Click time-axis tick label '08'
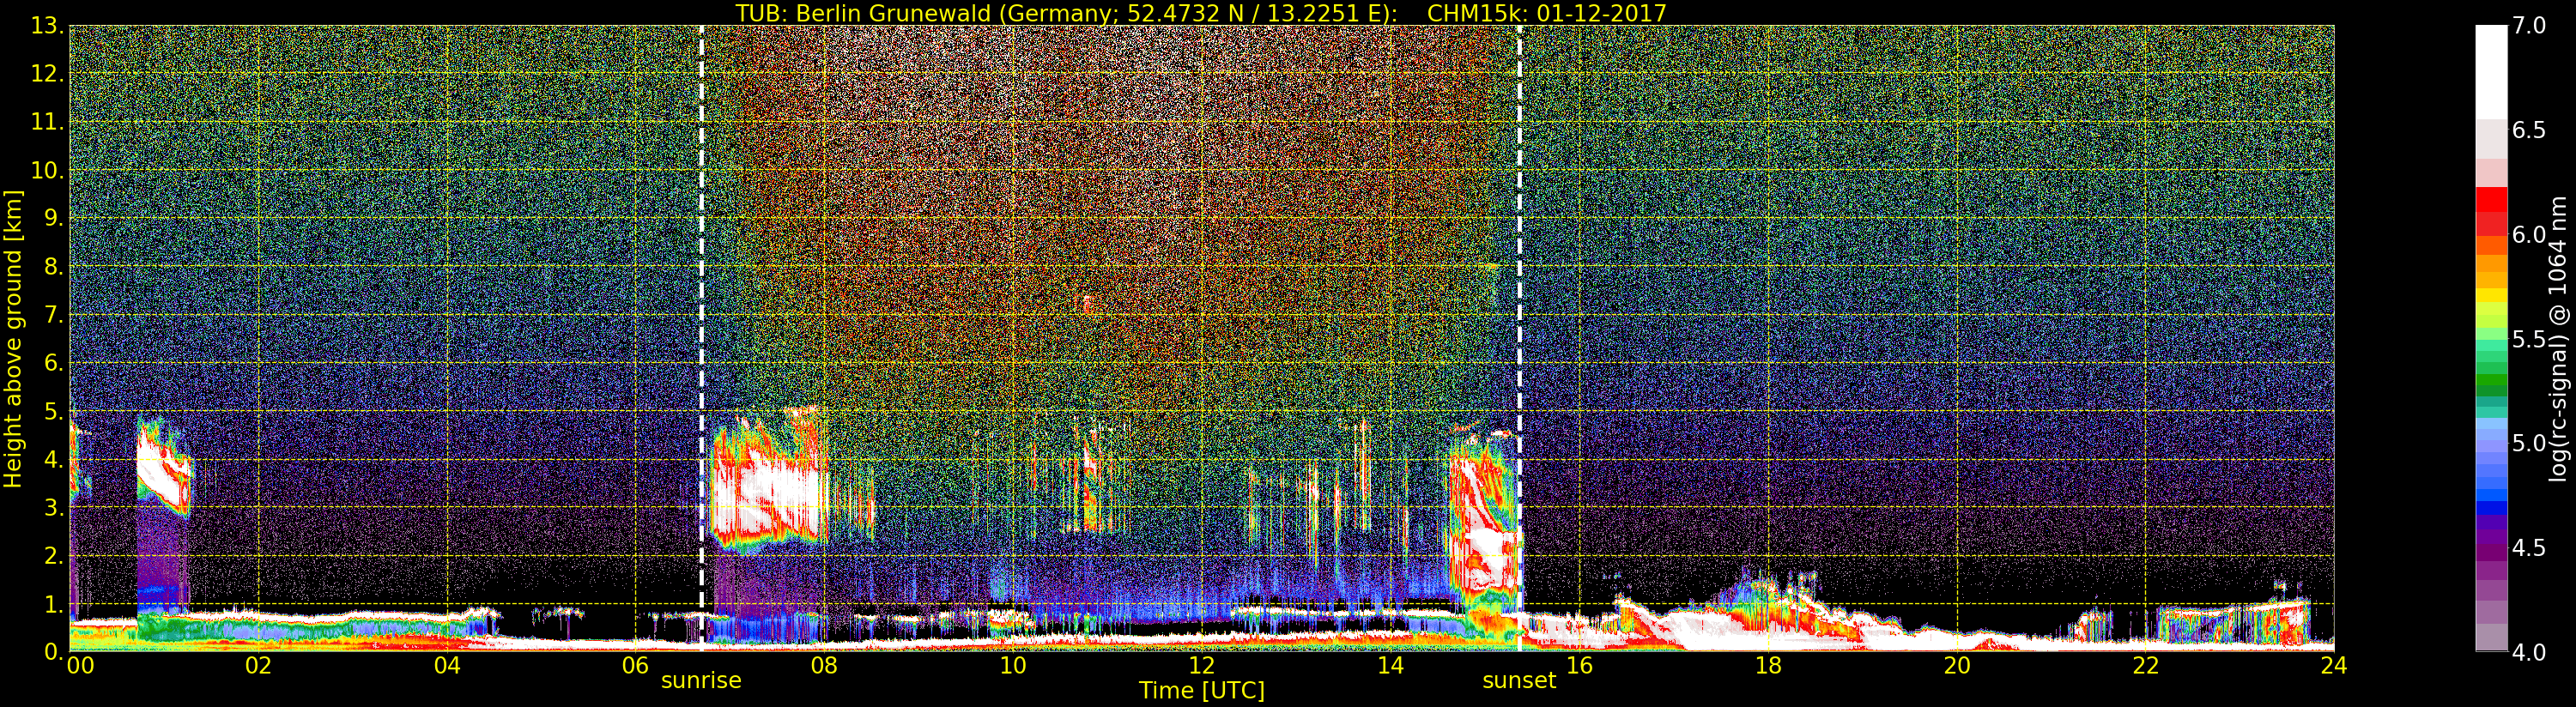The height and width of the screenshot is (707, 2576). coord(824,666)
